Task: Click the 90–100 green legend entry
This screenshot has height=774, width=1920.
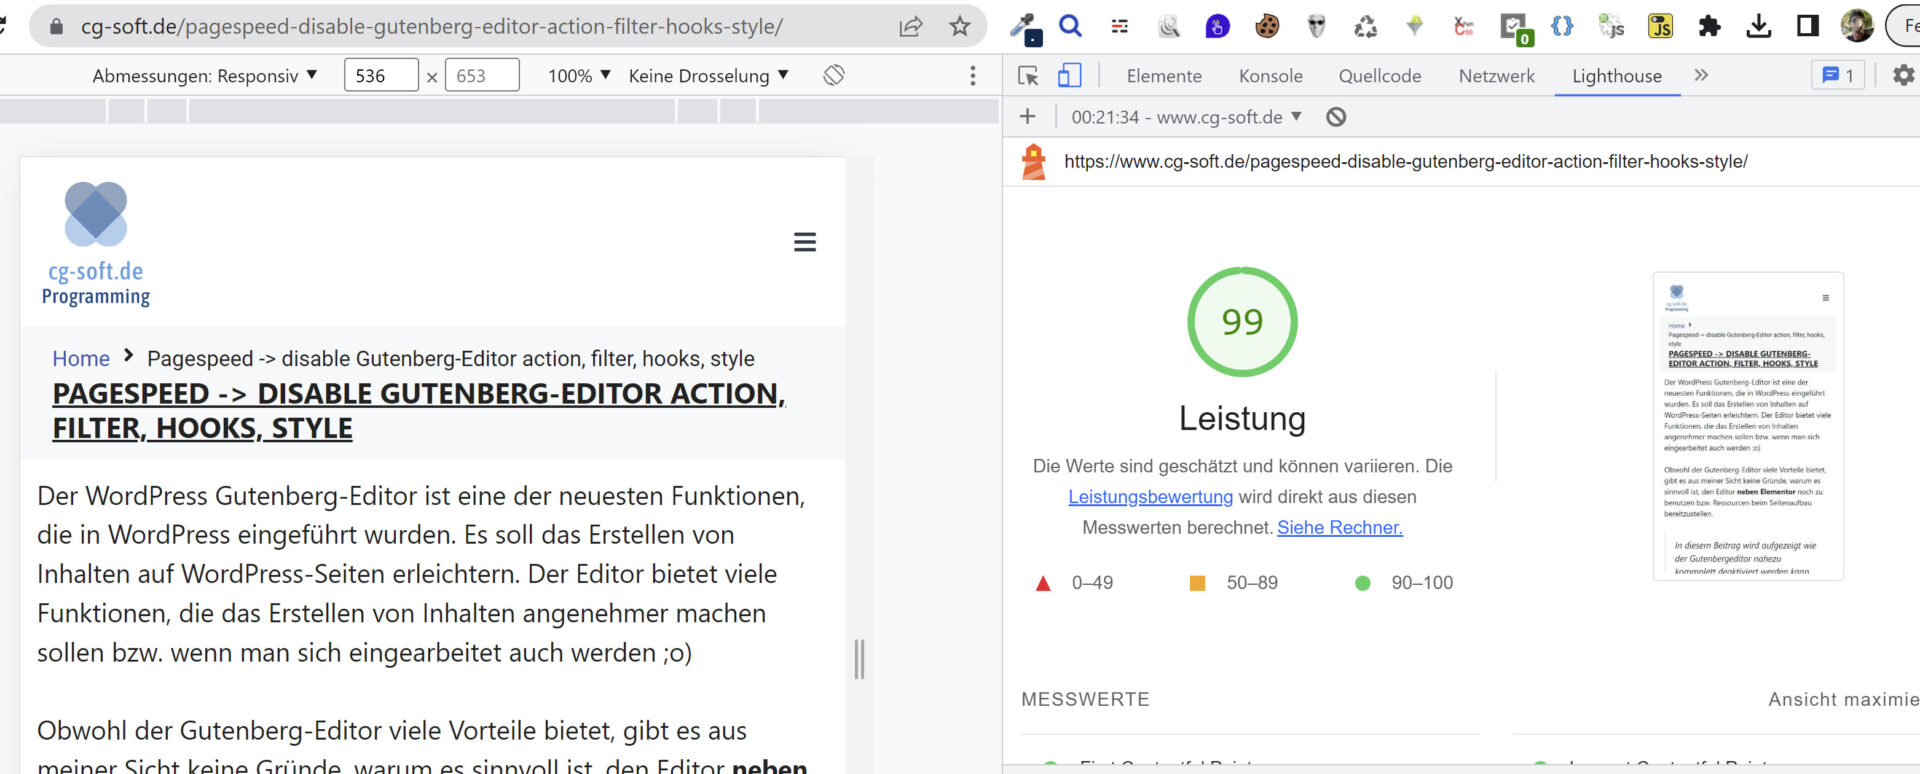Action: tap(1404, 583)
